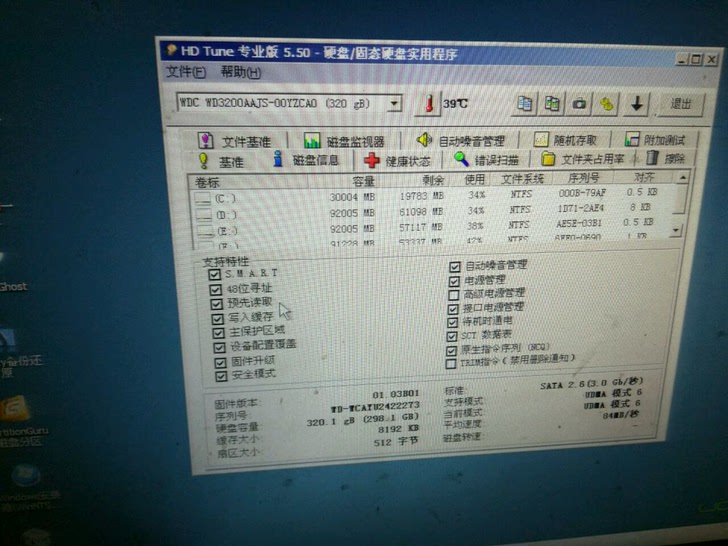The width and height of the screenshot is (728, 546).
Task: Toggle the 接口电源管理 checkbox
Action: coord(453,309)
